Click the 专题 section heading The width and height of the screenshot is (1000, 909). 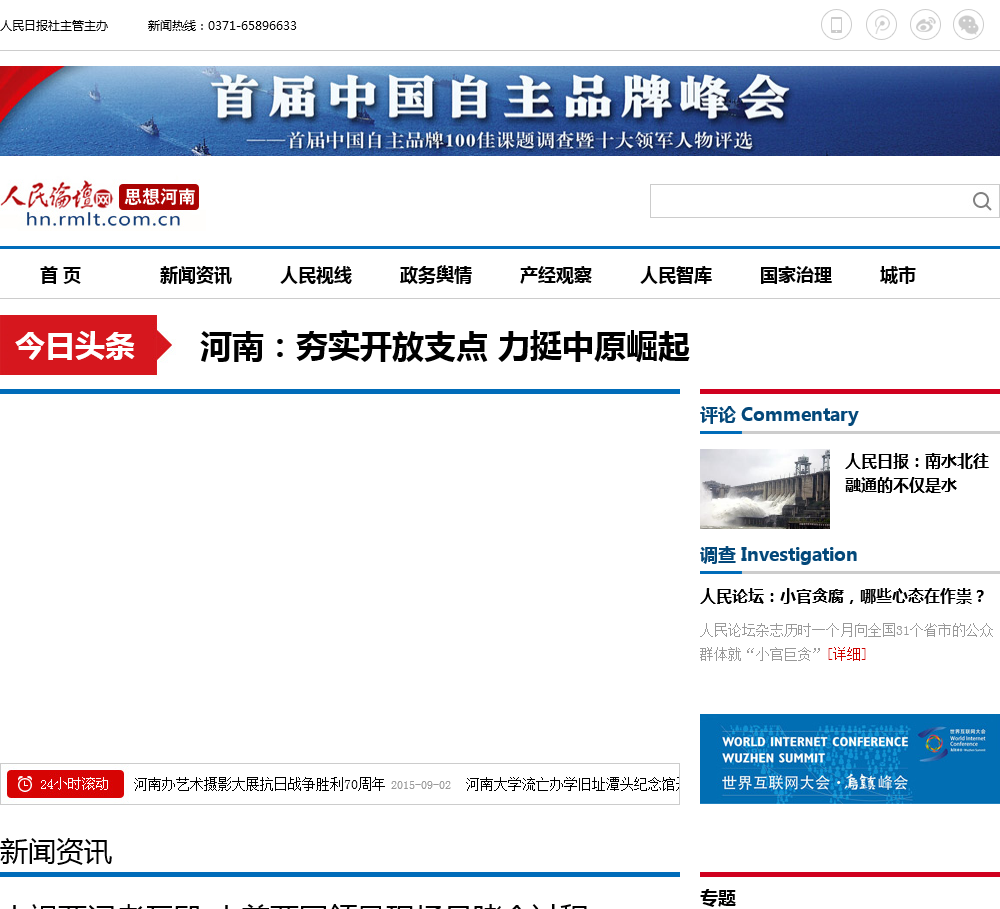click(x=717, y=898)
